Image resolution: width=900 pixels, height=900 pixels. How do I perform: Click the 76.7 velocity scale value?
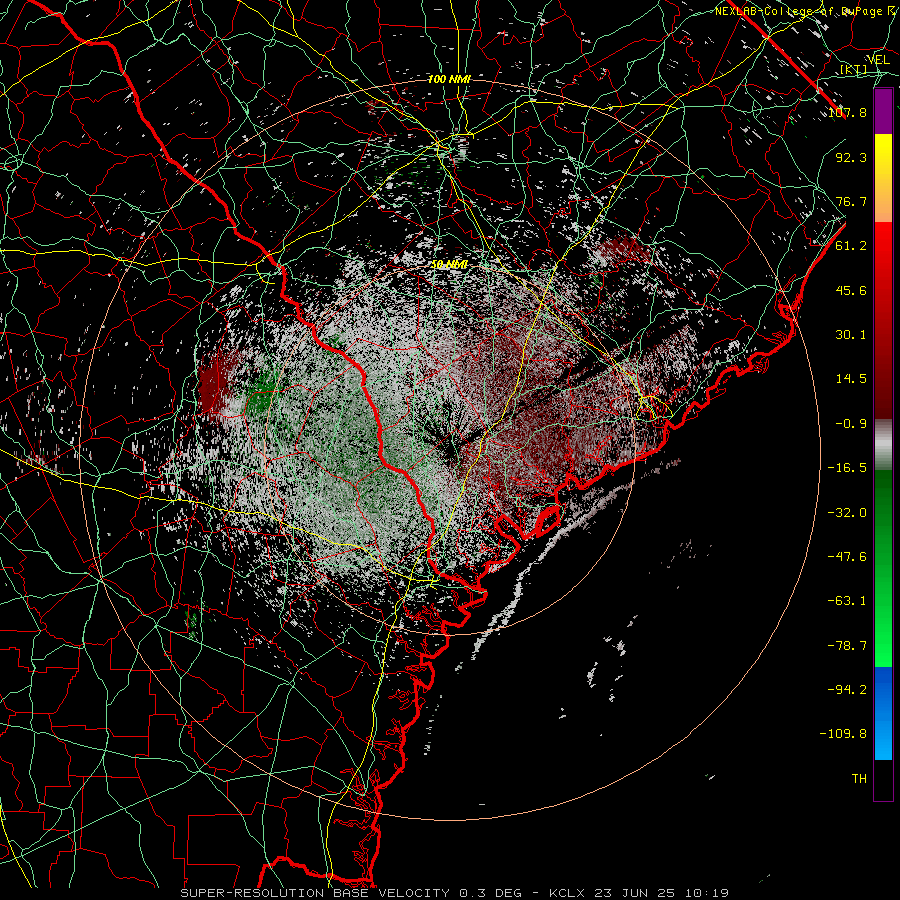(x=851, y=201)
